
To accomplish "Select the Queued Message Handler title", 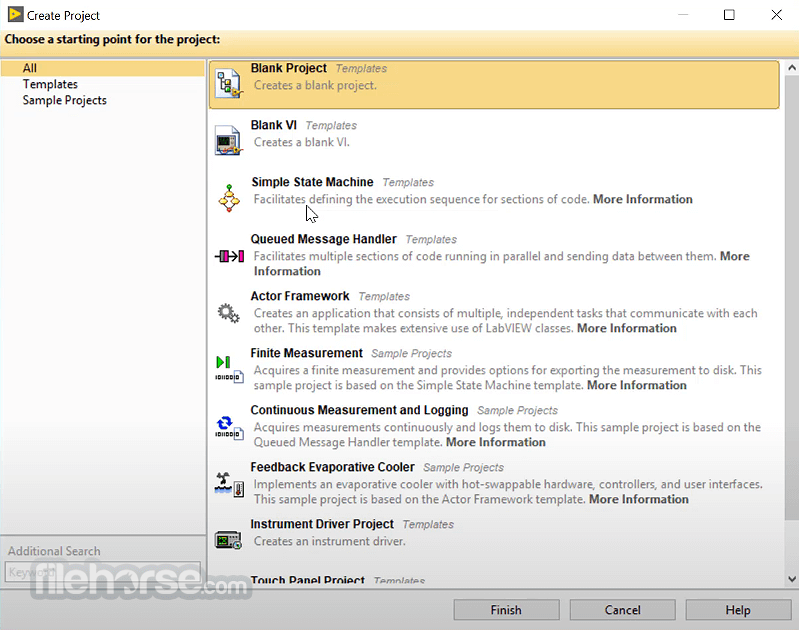I will [x=323, y=239].
